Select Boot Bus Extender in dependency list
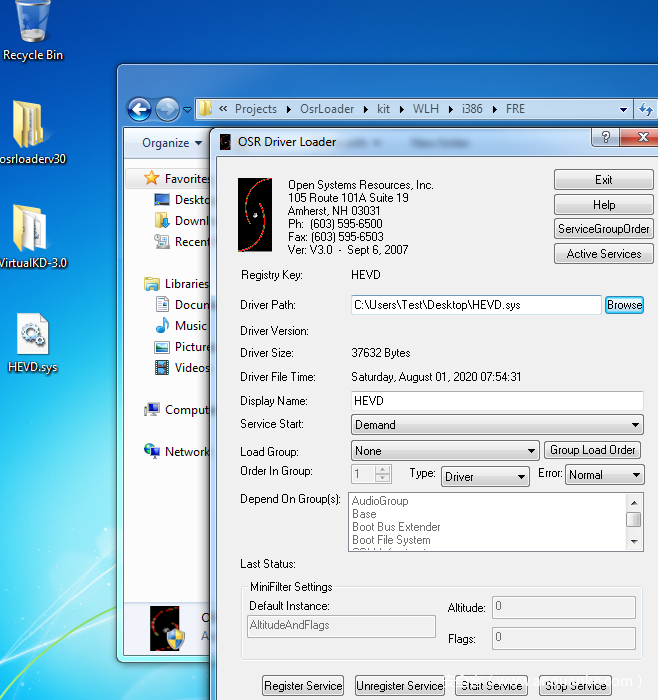The width and height of the screenshot is (658, 700). pos(396,527)
